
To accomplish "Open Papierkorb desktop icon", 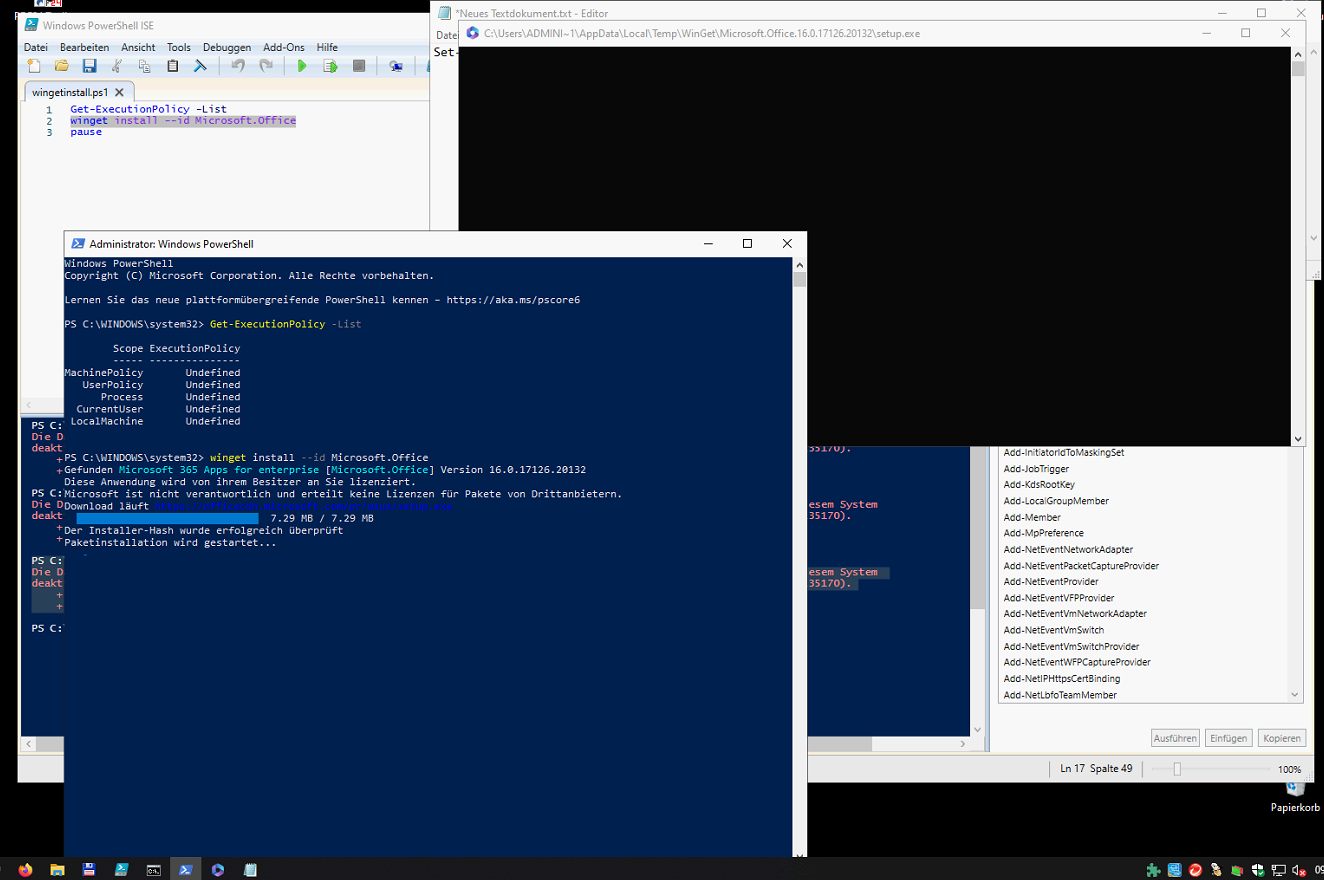I will coord(1296,797).
